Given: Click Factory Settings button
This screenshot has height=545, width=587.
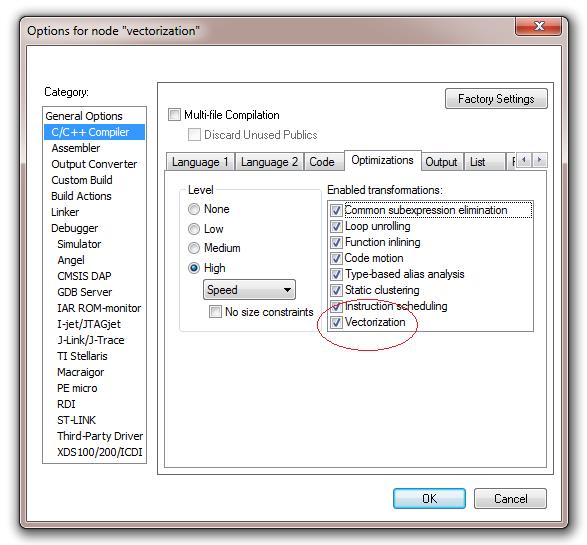Looking at the screenshot, I should (496, 99).
